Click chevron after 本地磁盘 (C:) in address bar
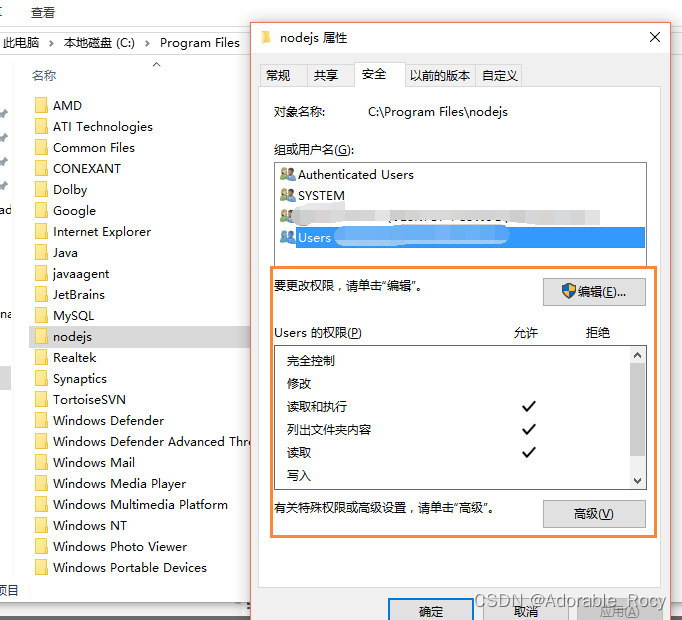682x620 pixels. tap(147, 44)
